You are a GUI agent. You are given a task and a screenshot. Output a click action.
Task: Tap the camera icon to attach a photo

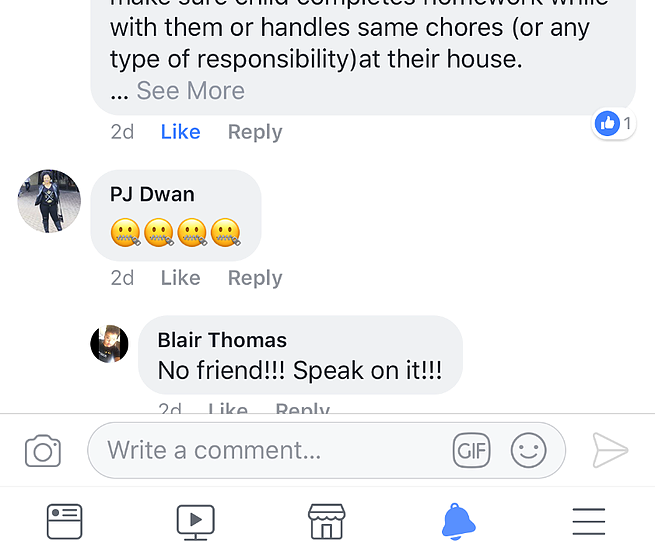(43, 451)
